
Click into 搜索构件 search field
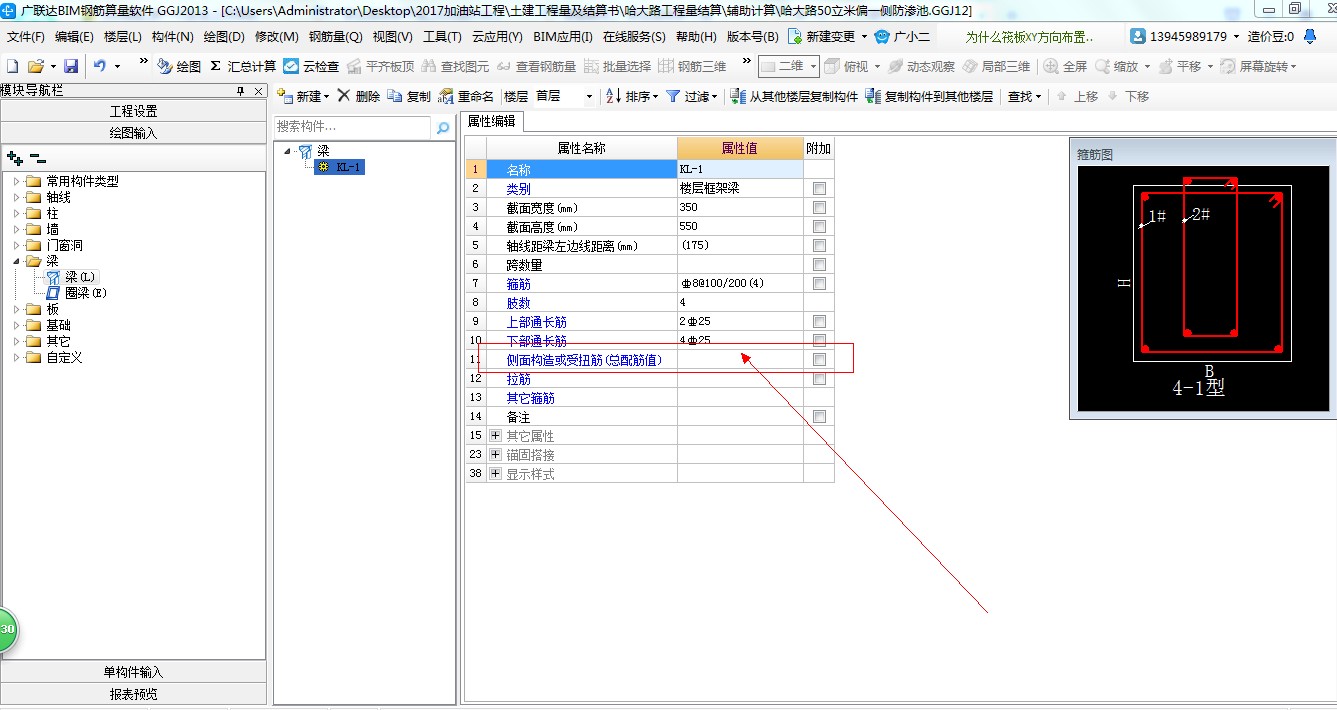pyautogui.click(x=352, y=127)
